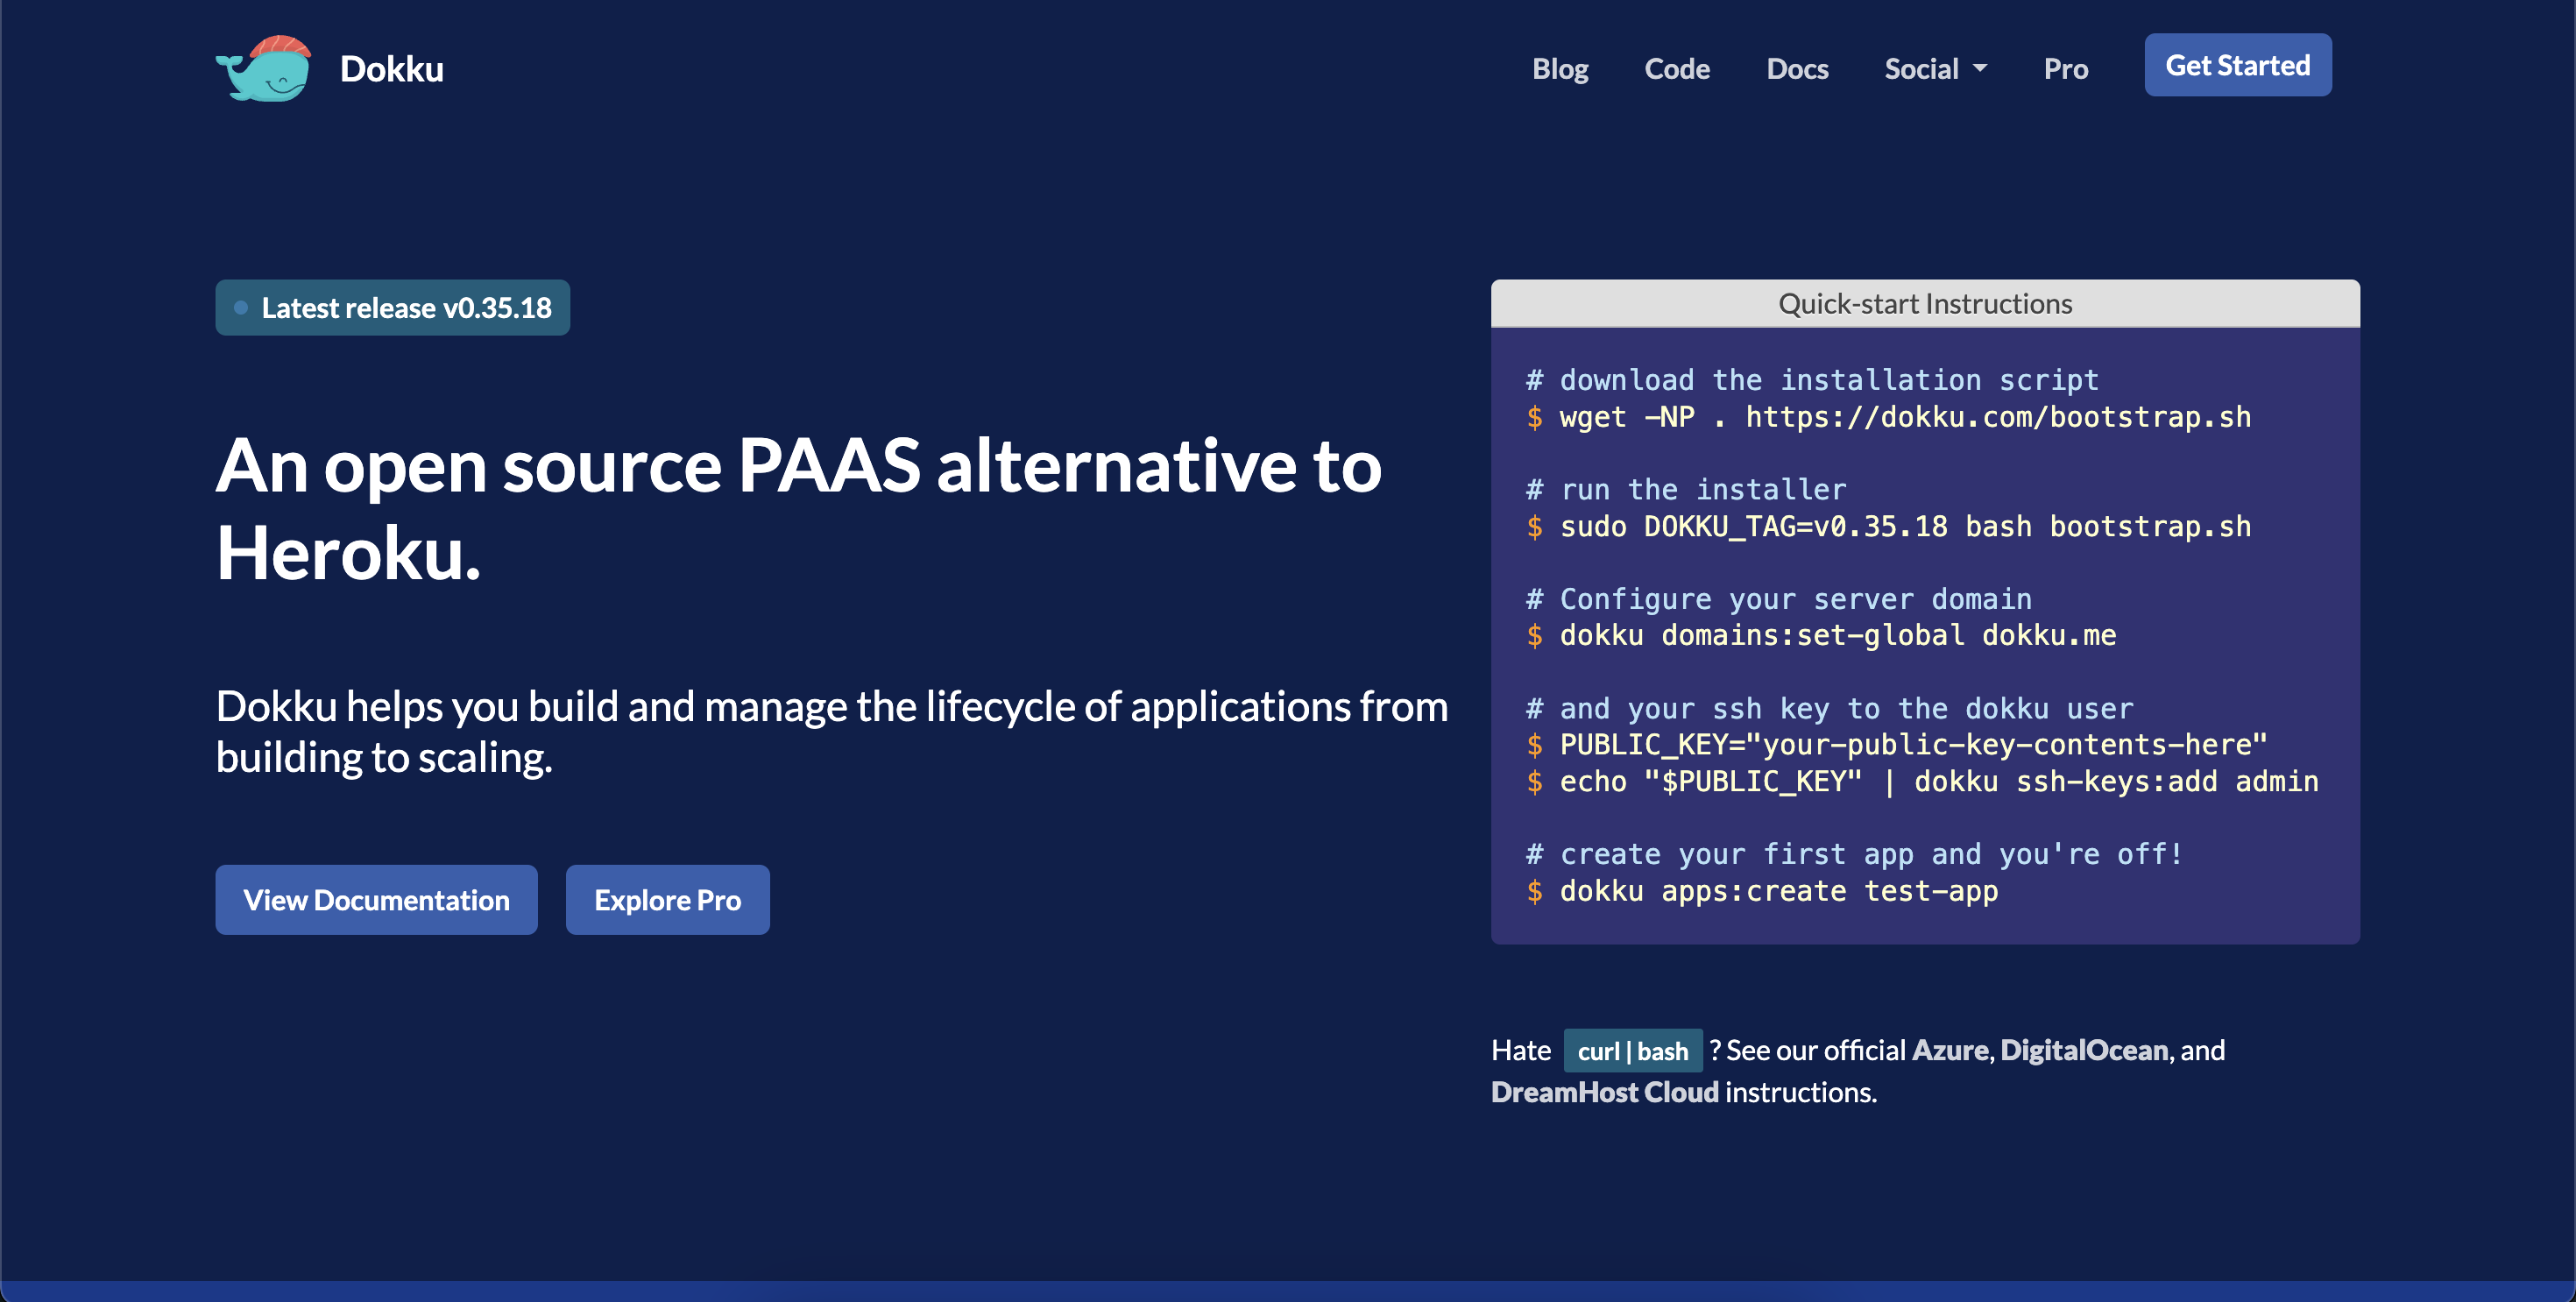The image size is (2576, 1302).
Task: Click the '# download the installation script' comment
Action: click(x=1812, y=380)
